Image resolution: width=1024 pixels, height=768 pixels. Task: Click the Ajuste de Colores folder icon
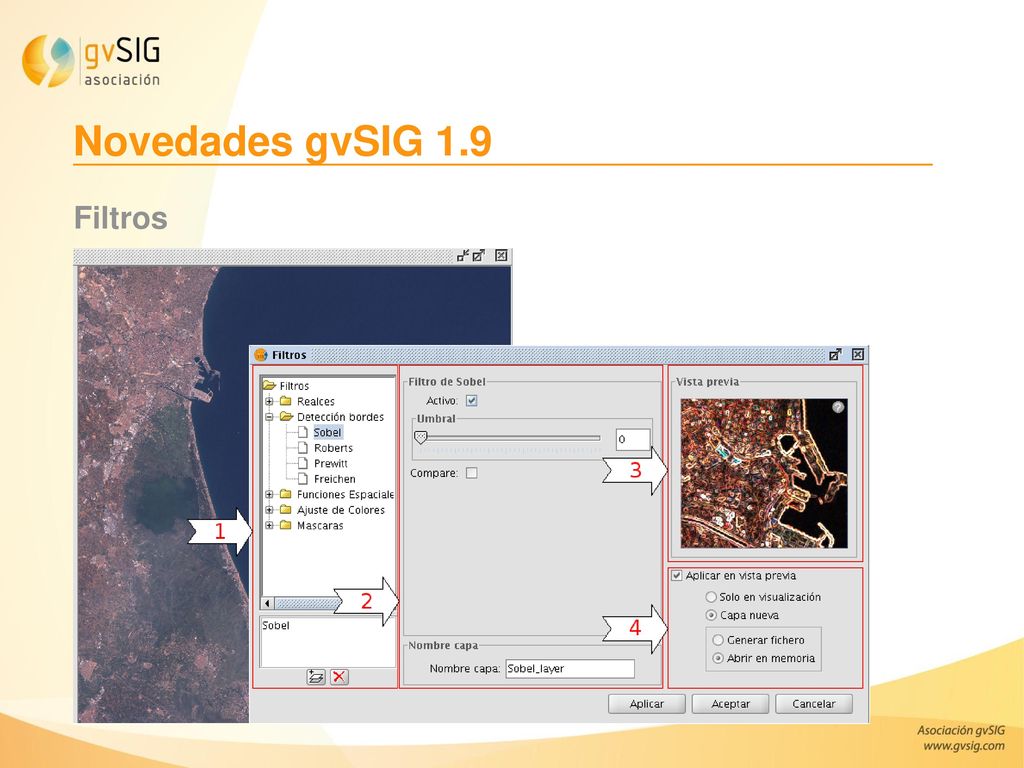pos(285,509)
